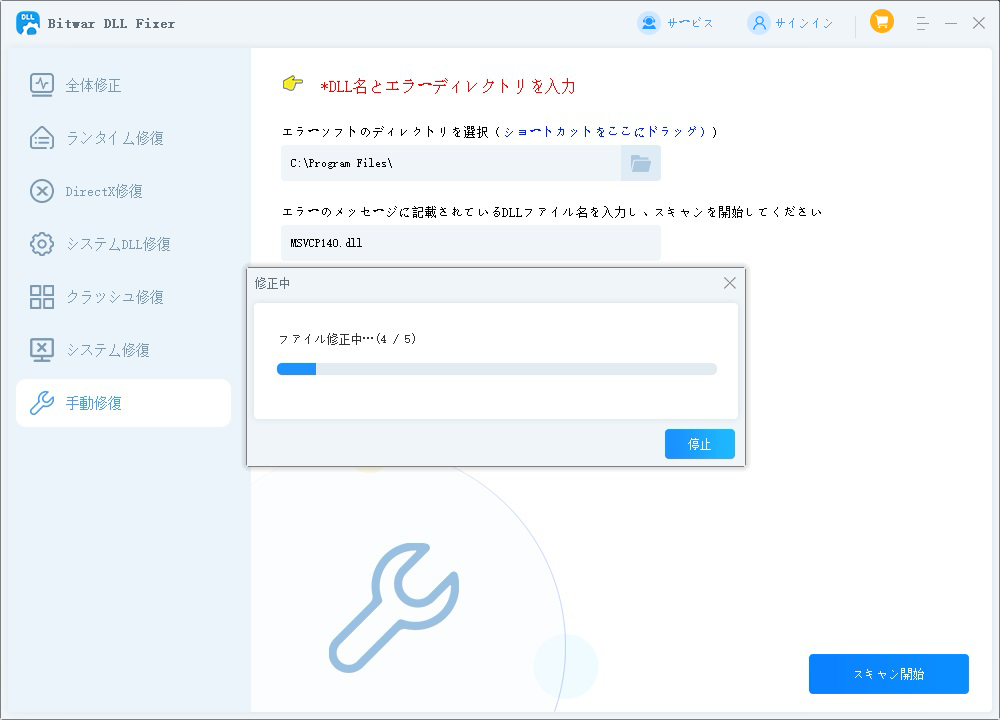
Task: Open the hamburger menu in title bar
Action: pos(922,24)
